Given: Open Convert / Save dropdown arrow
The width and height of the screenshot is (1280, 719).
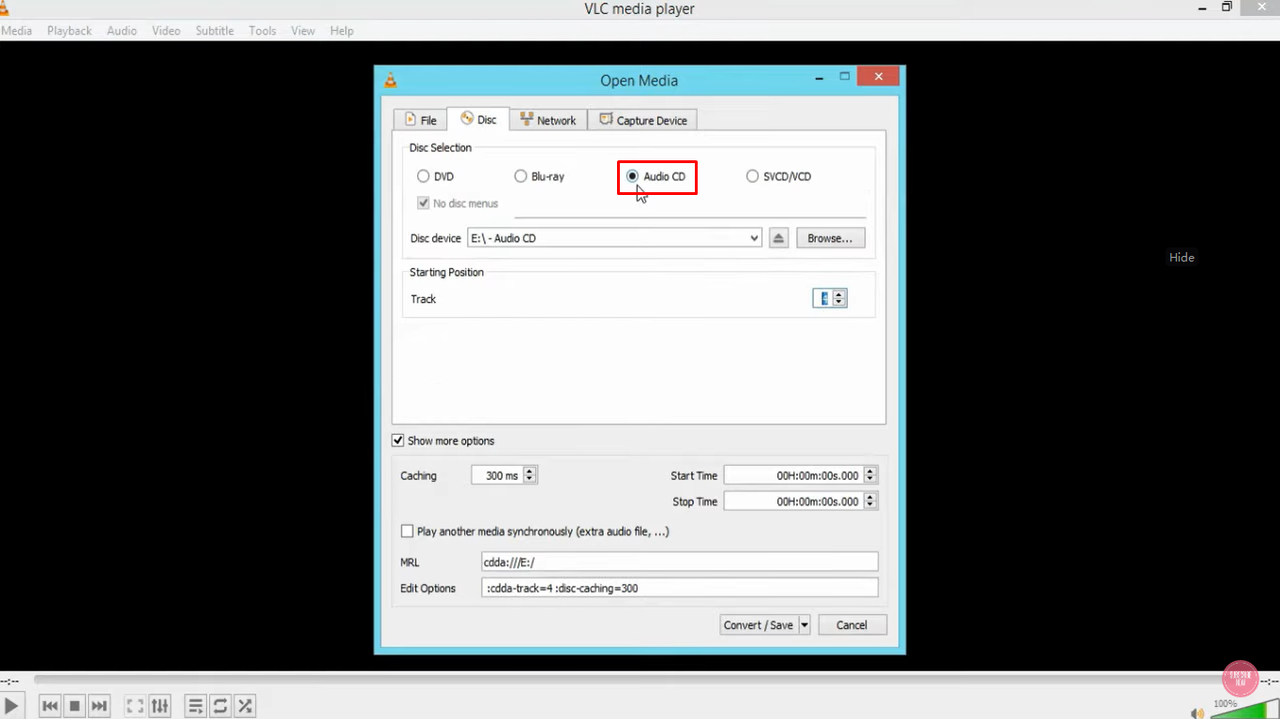Looking at the screenshot, I should click(804, 625).
